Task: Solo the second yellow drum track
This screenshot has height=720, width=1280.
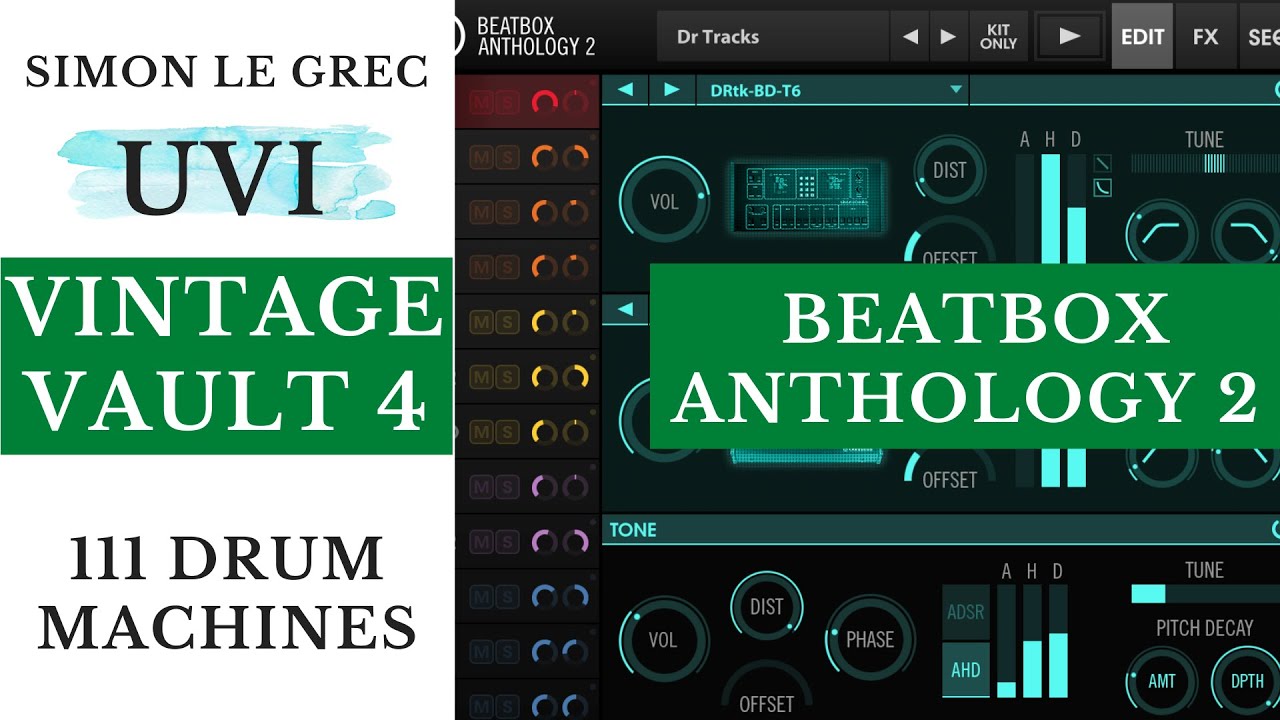Action: [x=507, y=377]
